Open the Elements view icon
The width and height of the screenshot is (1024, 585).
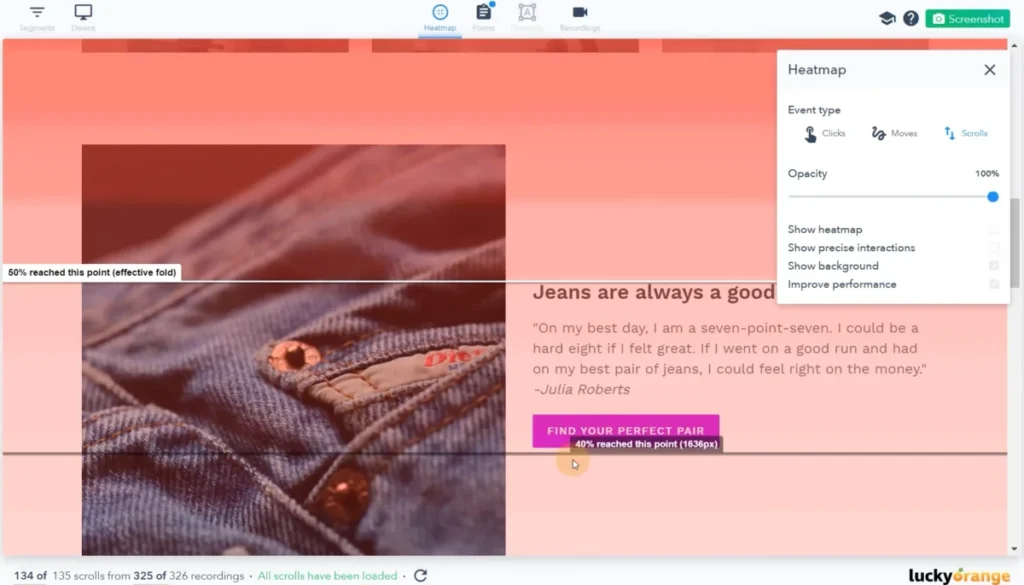point(527,12)
